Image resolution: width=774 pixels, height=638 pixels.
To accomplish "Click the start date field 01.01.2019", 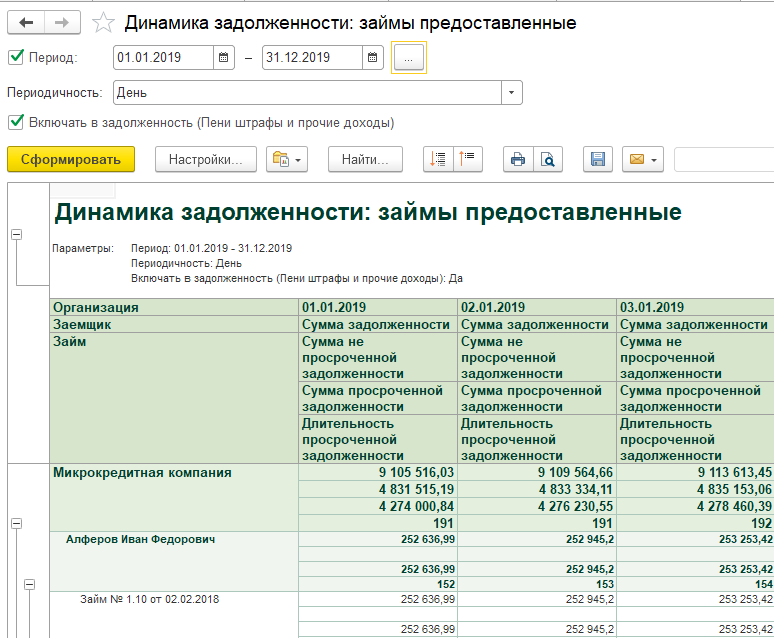I will click(163, 58).
